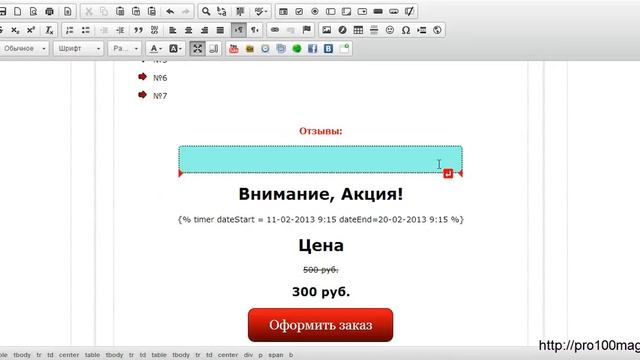Insert a text field
Viewport: 640px width, 360px height.
coord(331,11)
